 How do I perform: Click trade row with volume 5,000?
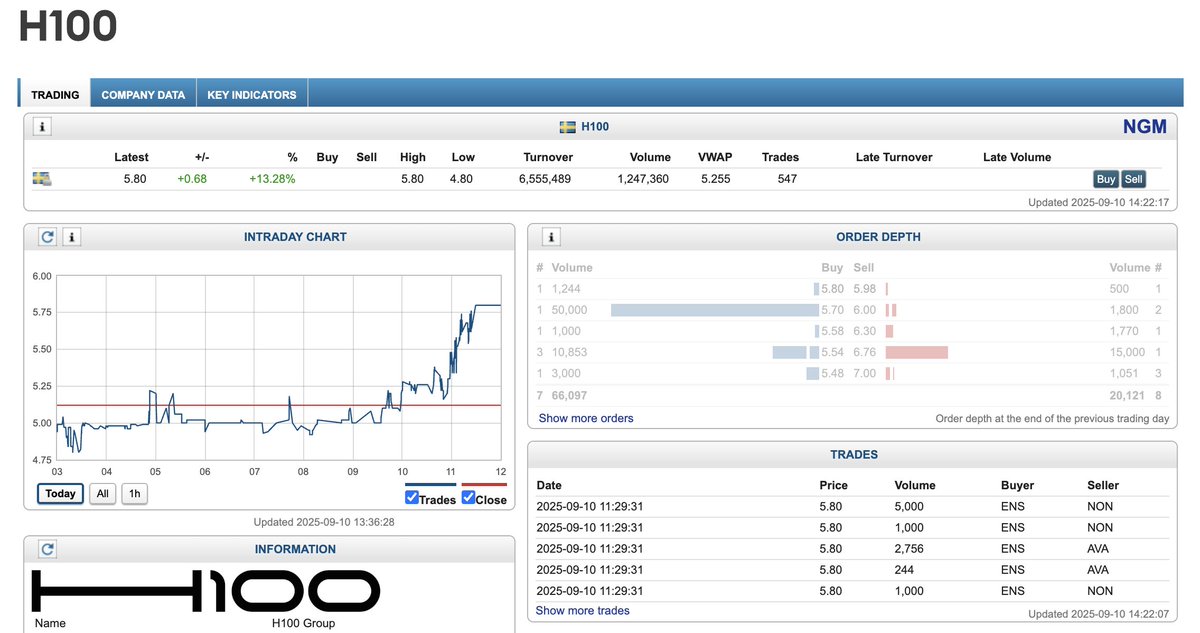tap(852, 506)
